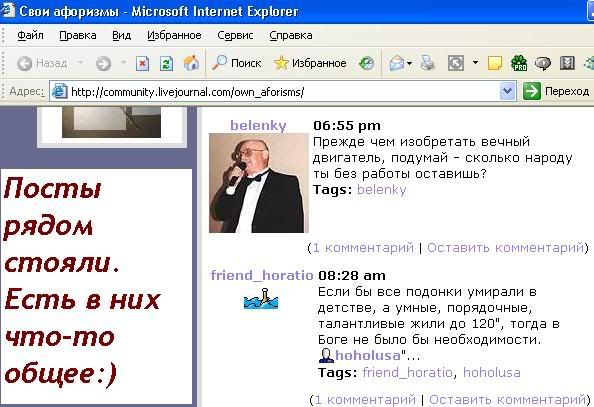Screen dimensions: 594x407
Task: Open 1 комментарий under belenky post
Action: click(x=363, y=248)
